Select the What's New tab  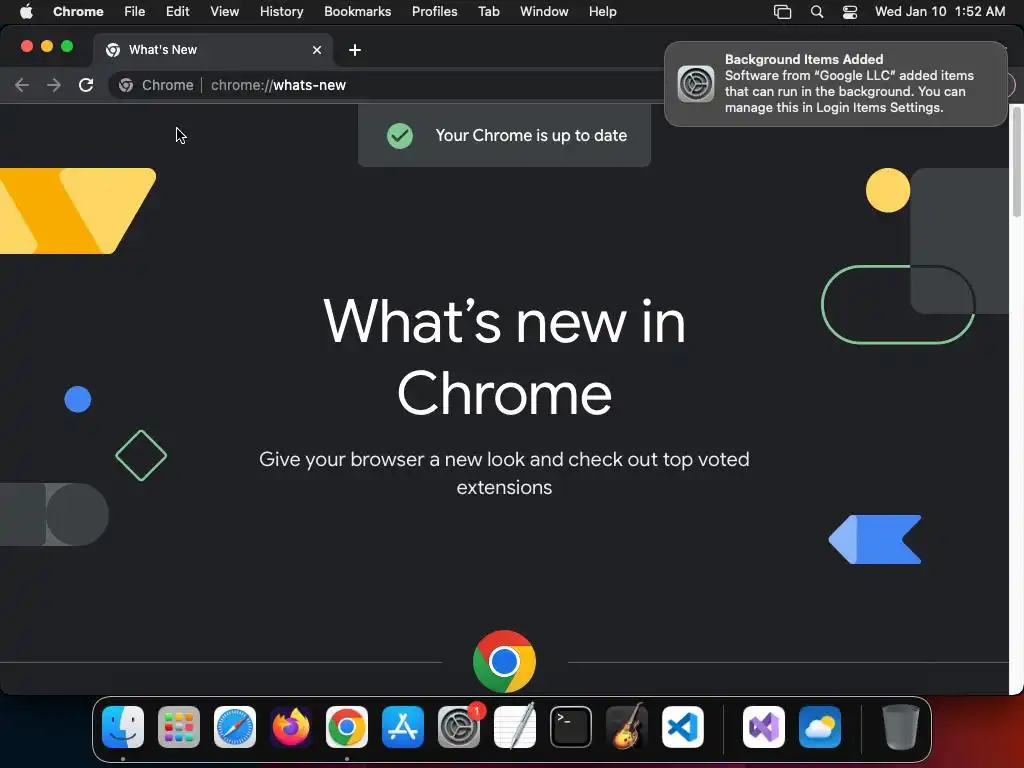(x=213, y=50)
